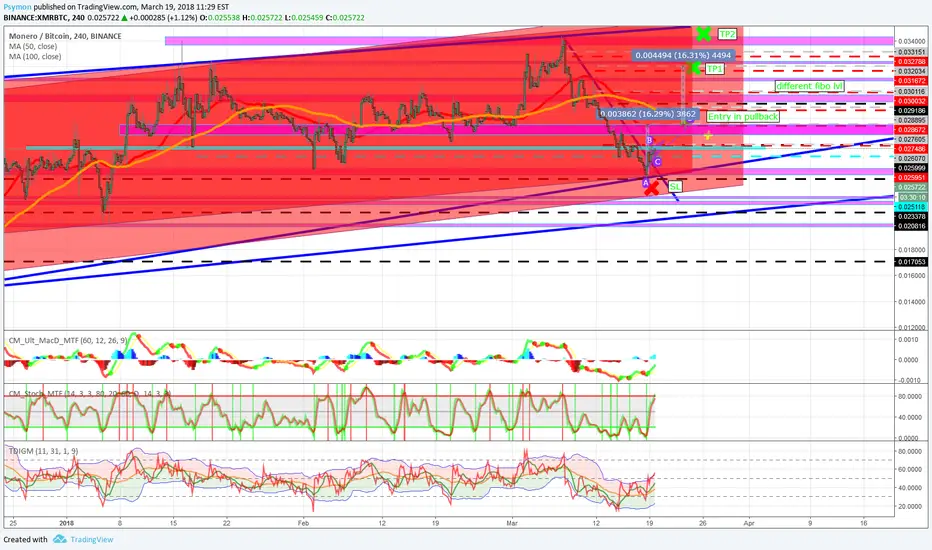The width and height of the screenshot is (932, 550).
Task: Select the SL label box
Action: click(675, 187)
